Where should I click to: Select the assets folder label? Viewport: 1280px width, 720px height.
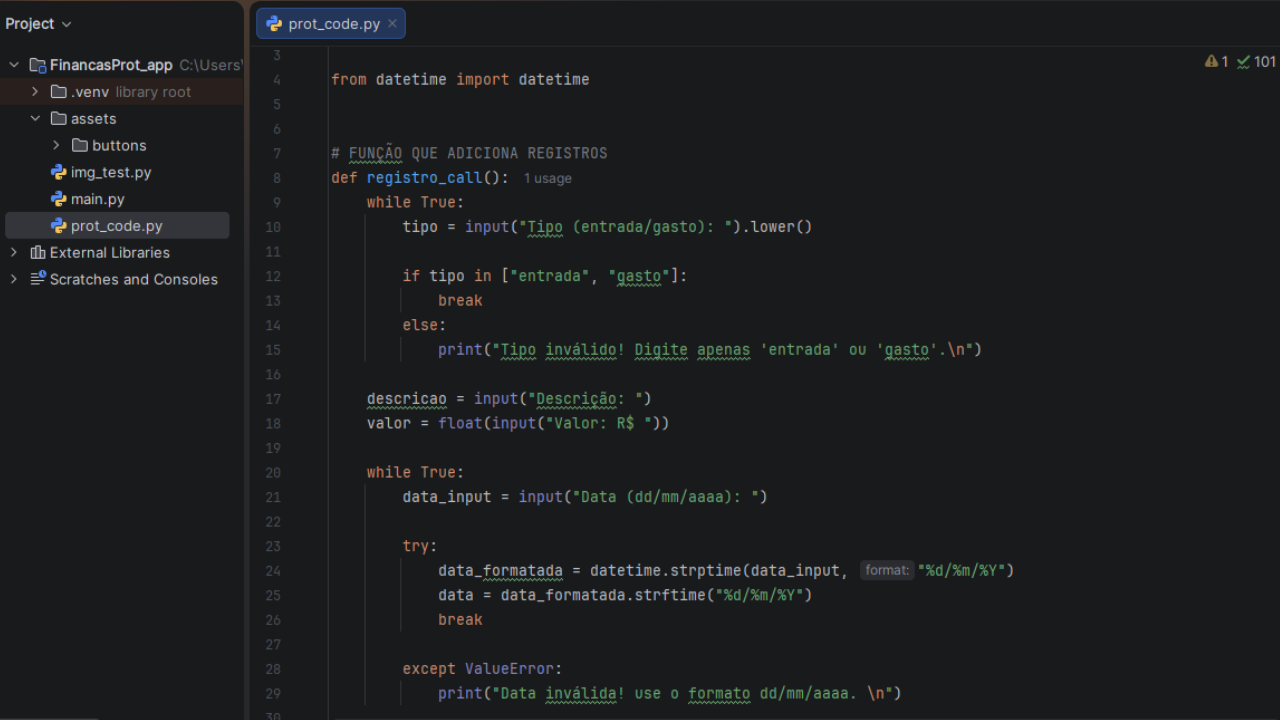[94, 118]
